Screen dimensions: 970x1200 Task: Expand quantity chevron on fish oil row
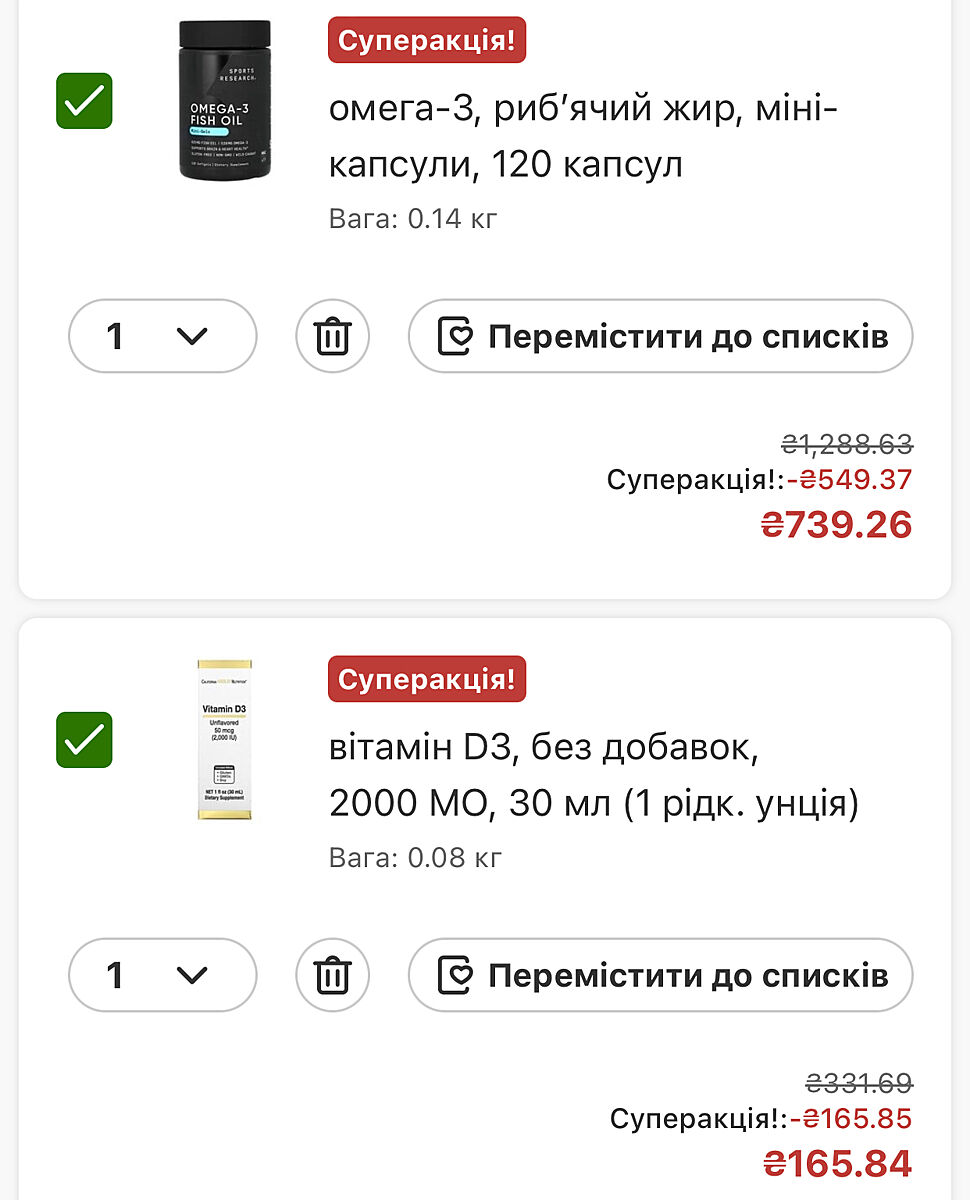pyautogui.click(x=191, y=336)
